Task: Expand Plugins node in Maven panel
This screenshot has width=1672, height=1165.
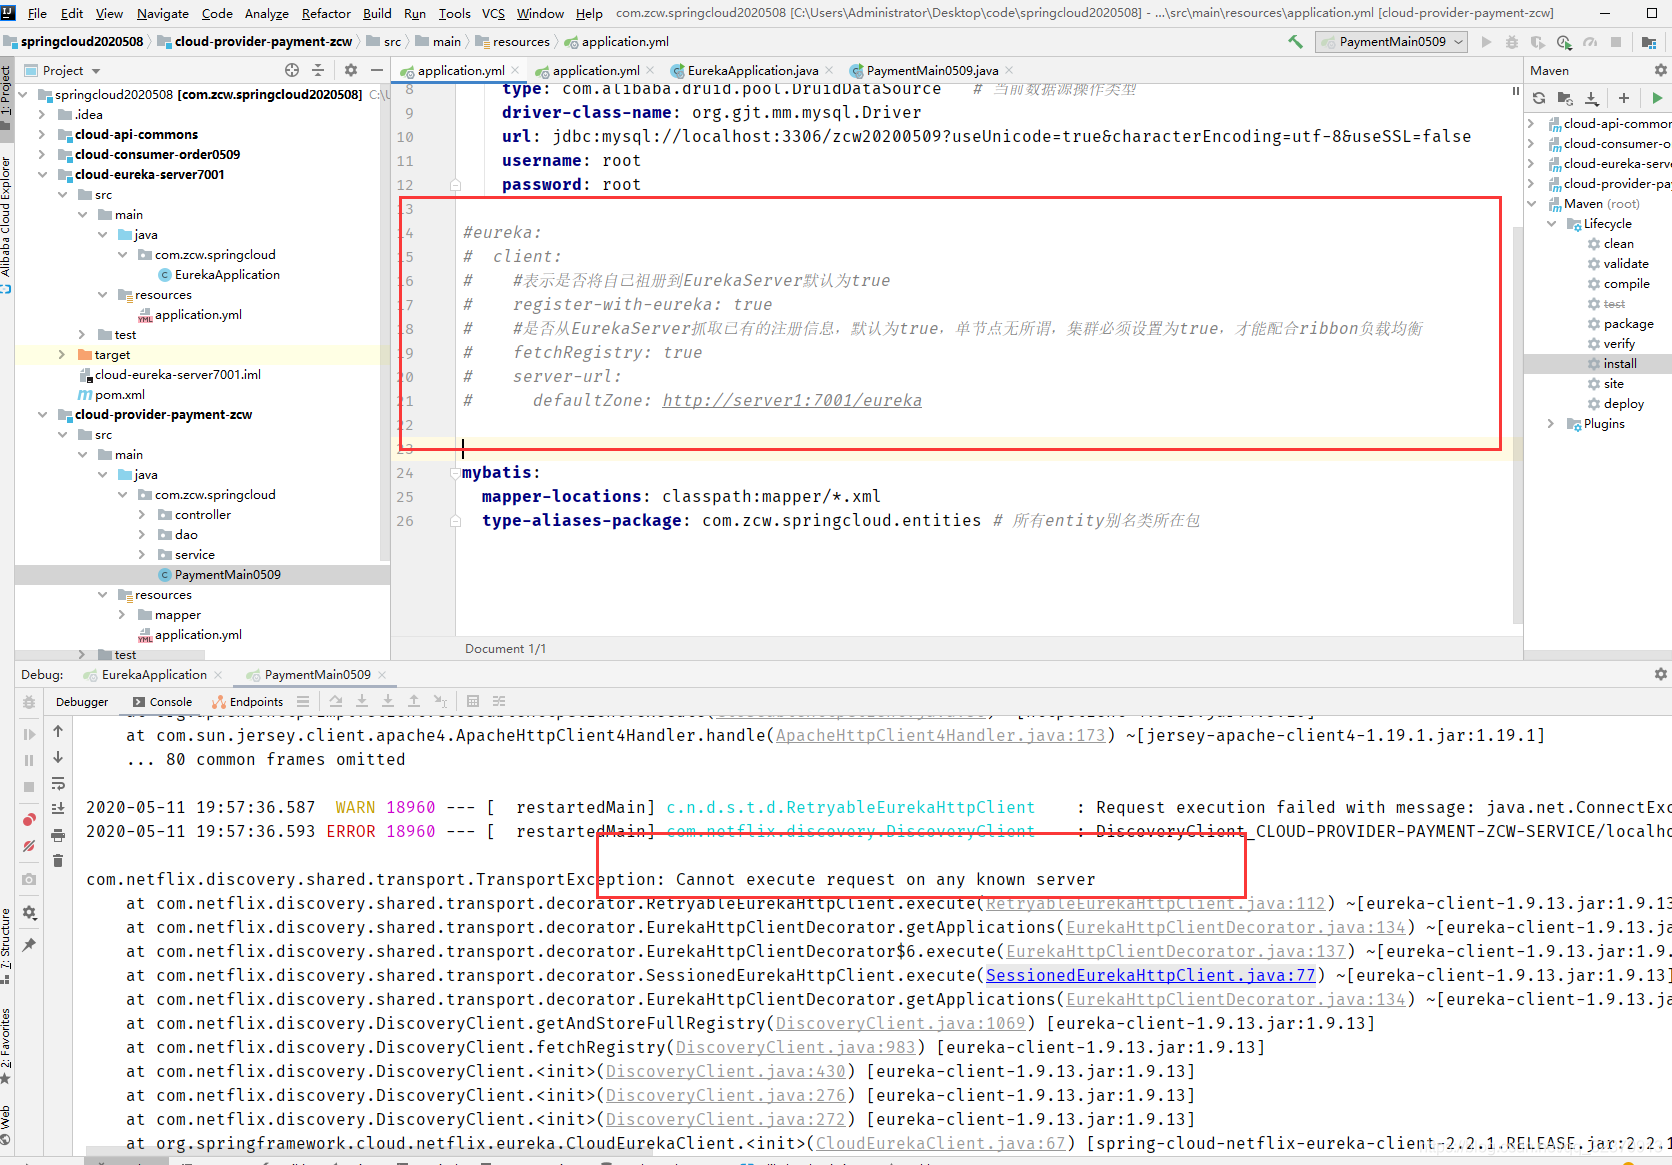Action: (1551, 424)
